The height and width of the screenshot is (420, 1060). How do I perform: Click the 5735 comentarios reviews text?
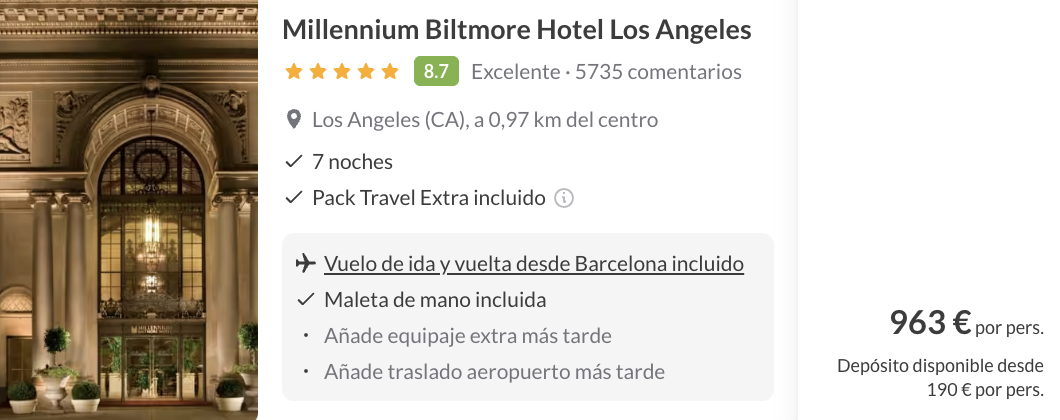659,72
